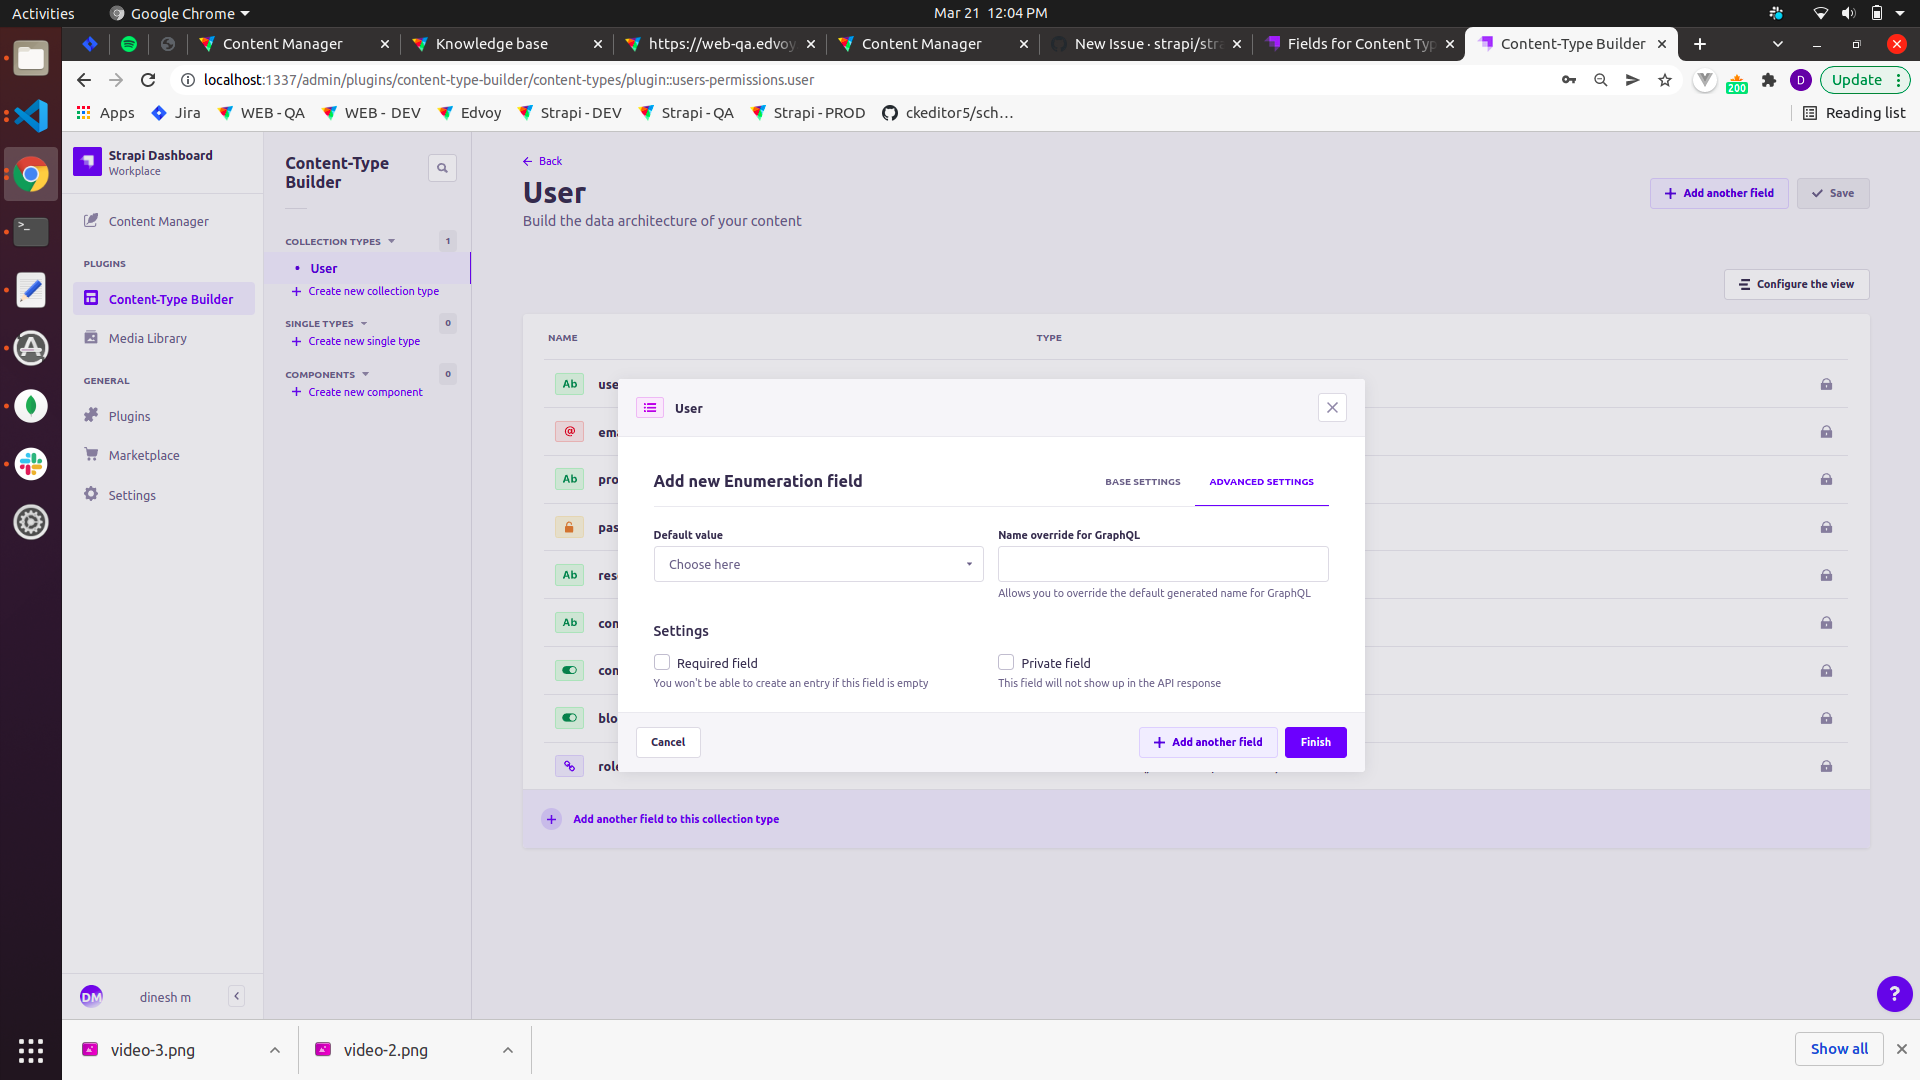Click the Settings gear in sidebar
1920x1080 pixels.
91,495
